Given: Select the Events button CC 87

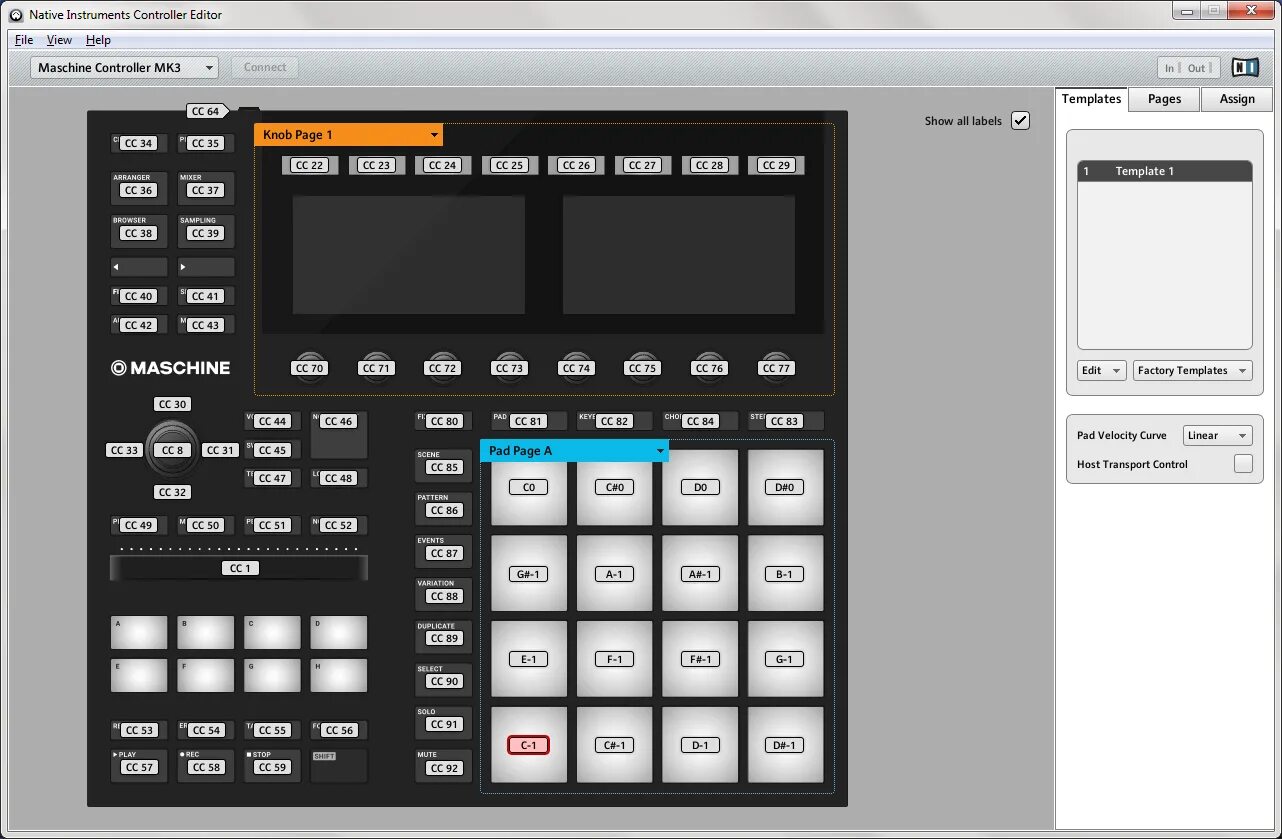Looking at the screenshot, I should click(x=443, y=550).
